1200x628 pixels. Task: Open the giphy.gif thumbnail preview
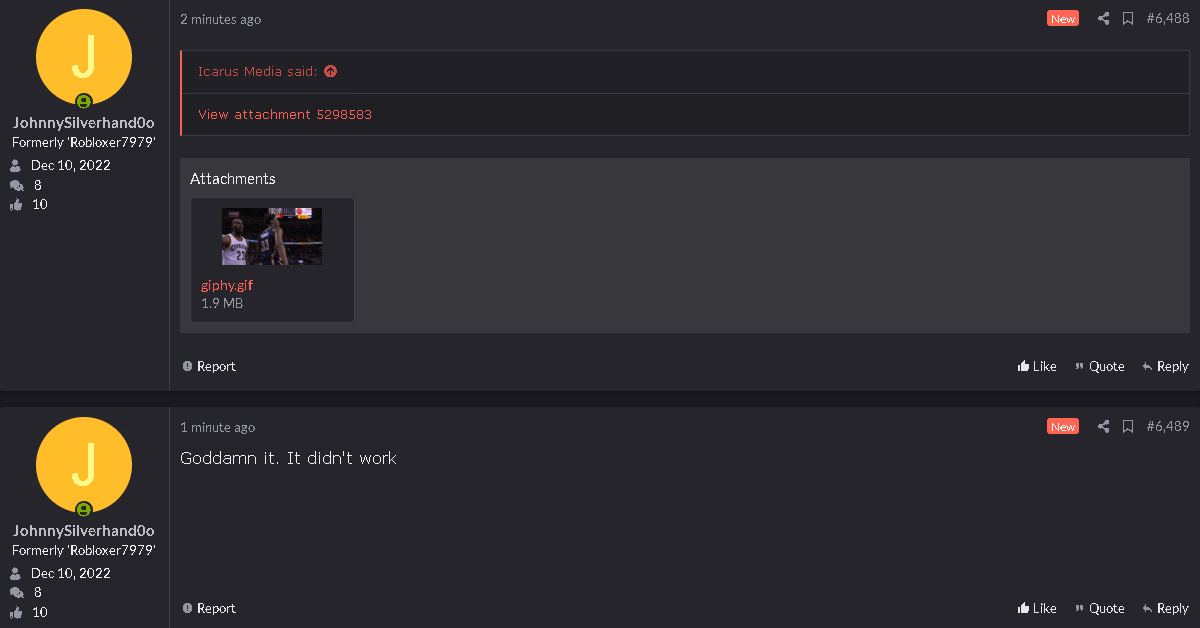pos(272,236)
